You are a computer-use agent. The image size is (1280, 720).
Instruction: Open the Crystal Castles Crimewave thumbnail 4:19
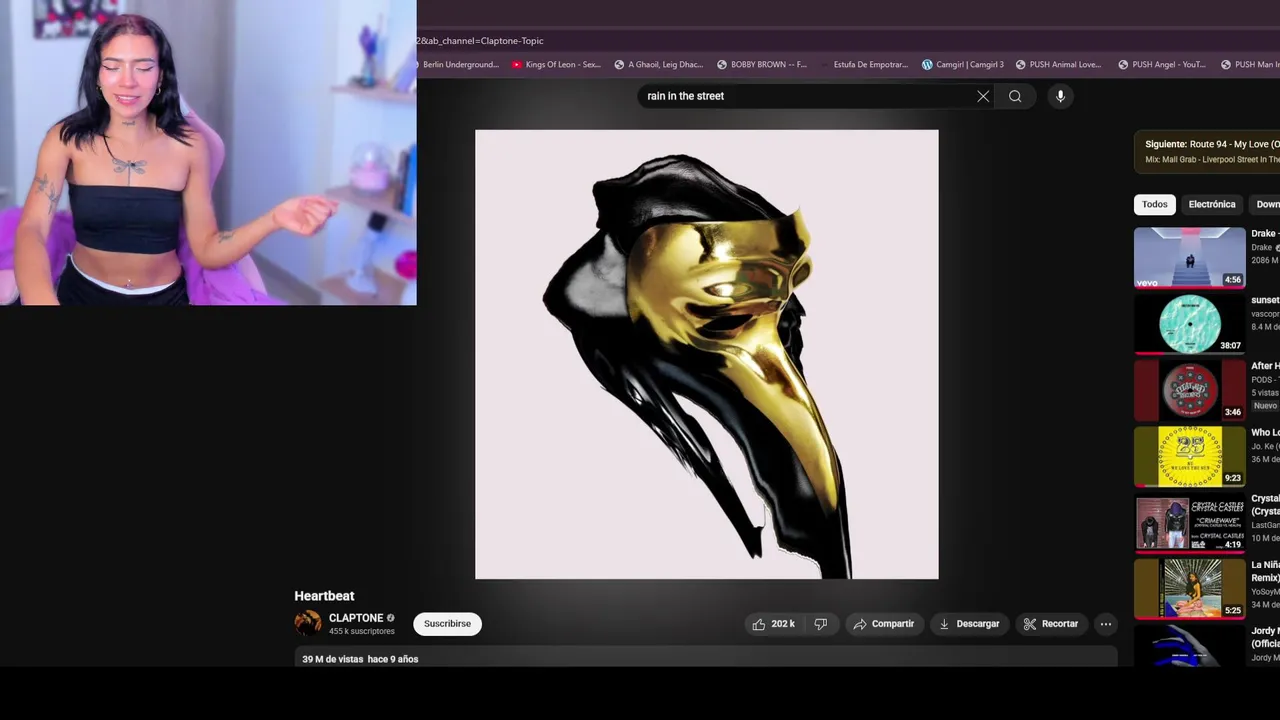click(x=1190, y=523)
